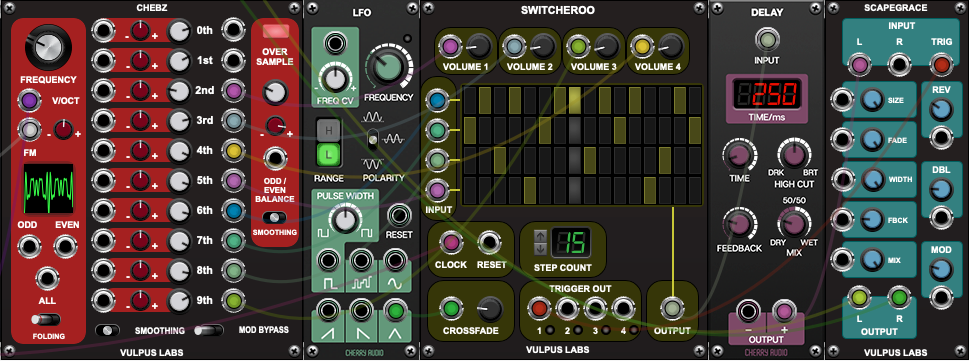This screenshot has height=361, width=969.
Task: Click the Switcheroo VOLUME 3 input jack
Action: click(578, 46)
